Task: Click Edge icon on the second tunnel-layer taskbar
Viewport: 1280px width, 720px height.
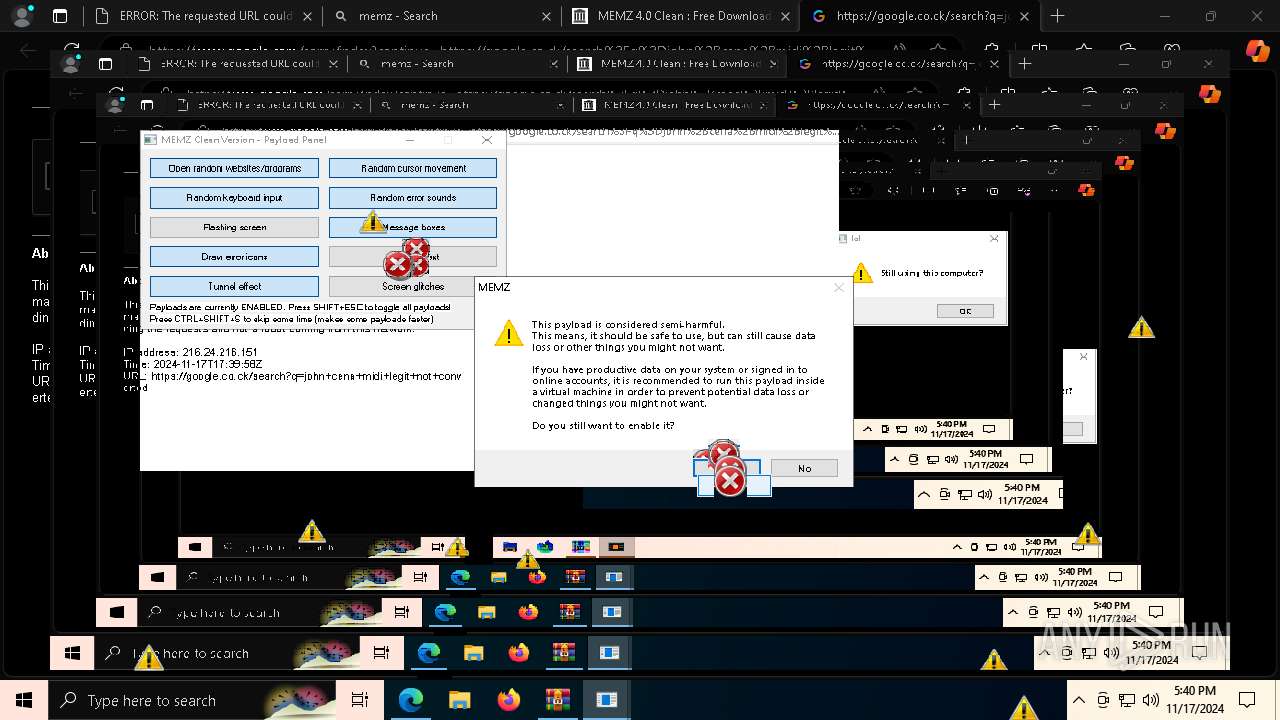Action: (429, 653)
